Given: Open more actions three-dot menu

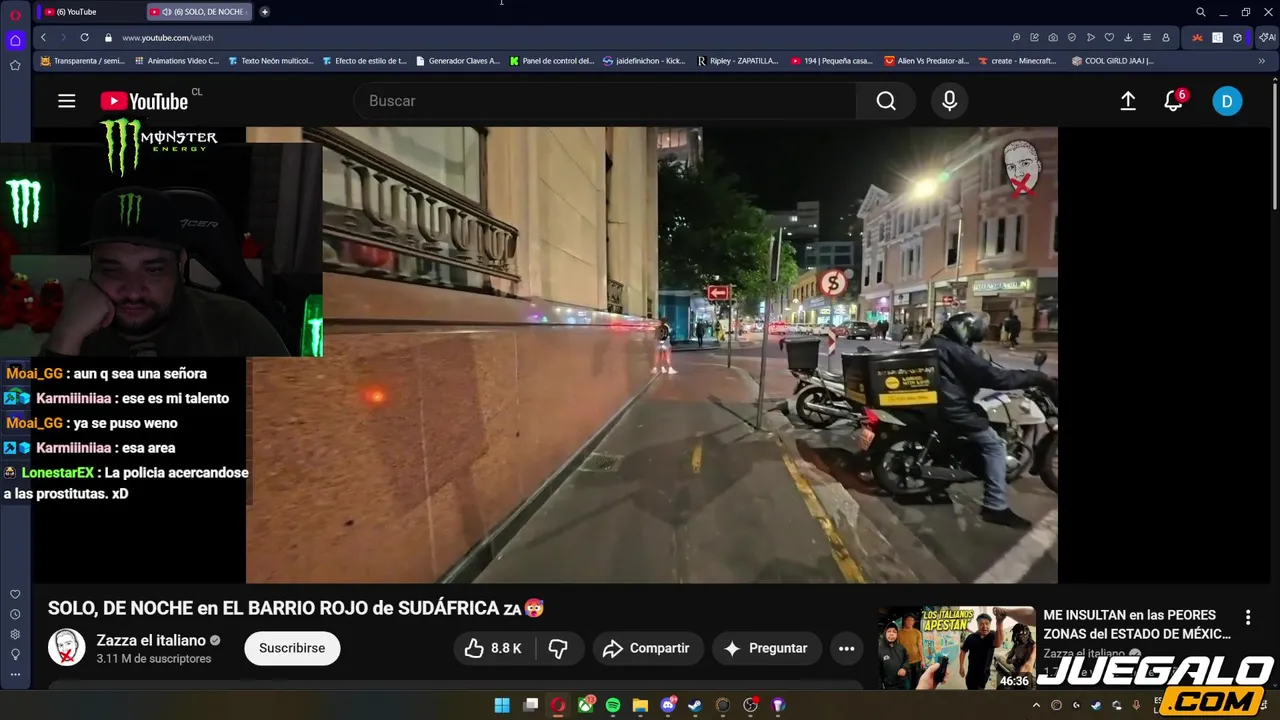Looking at the screenshot, I should click(x=846, y=648).
